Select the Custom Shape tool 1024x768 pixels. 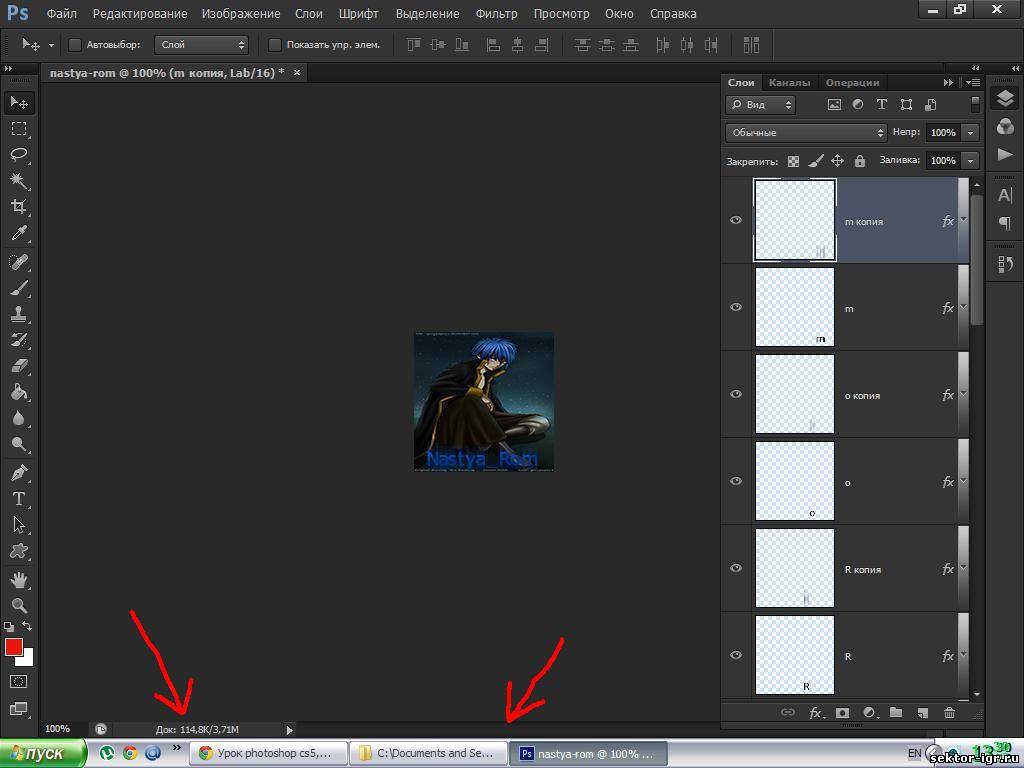coord(19,551)
